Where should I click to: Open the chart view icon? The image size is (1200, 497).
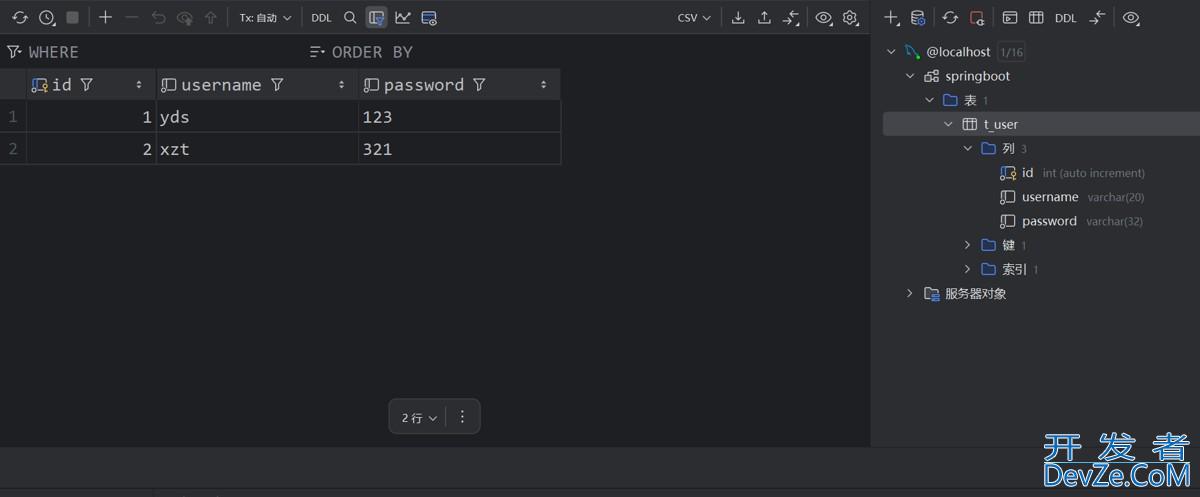pos(402,18)
